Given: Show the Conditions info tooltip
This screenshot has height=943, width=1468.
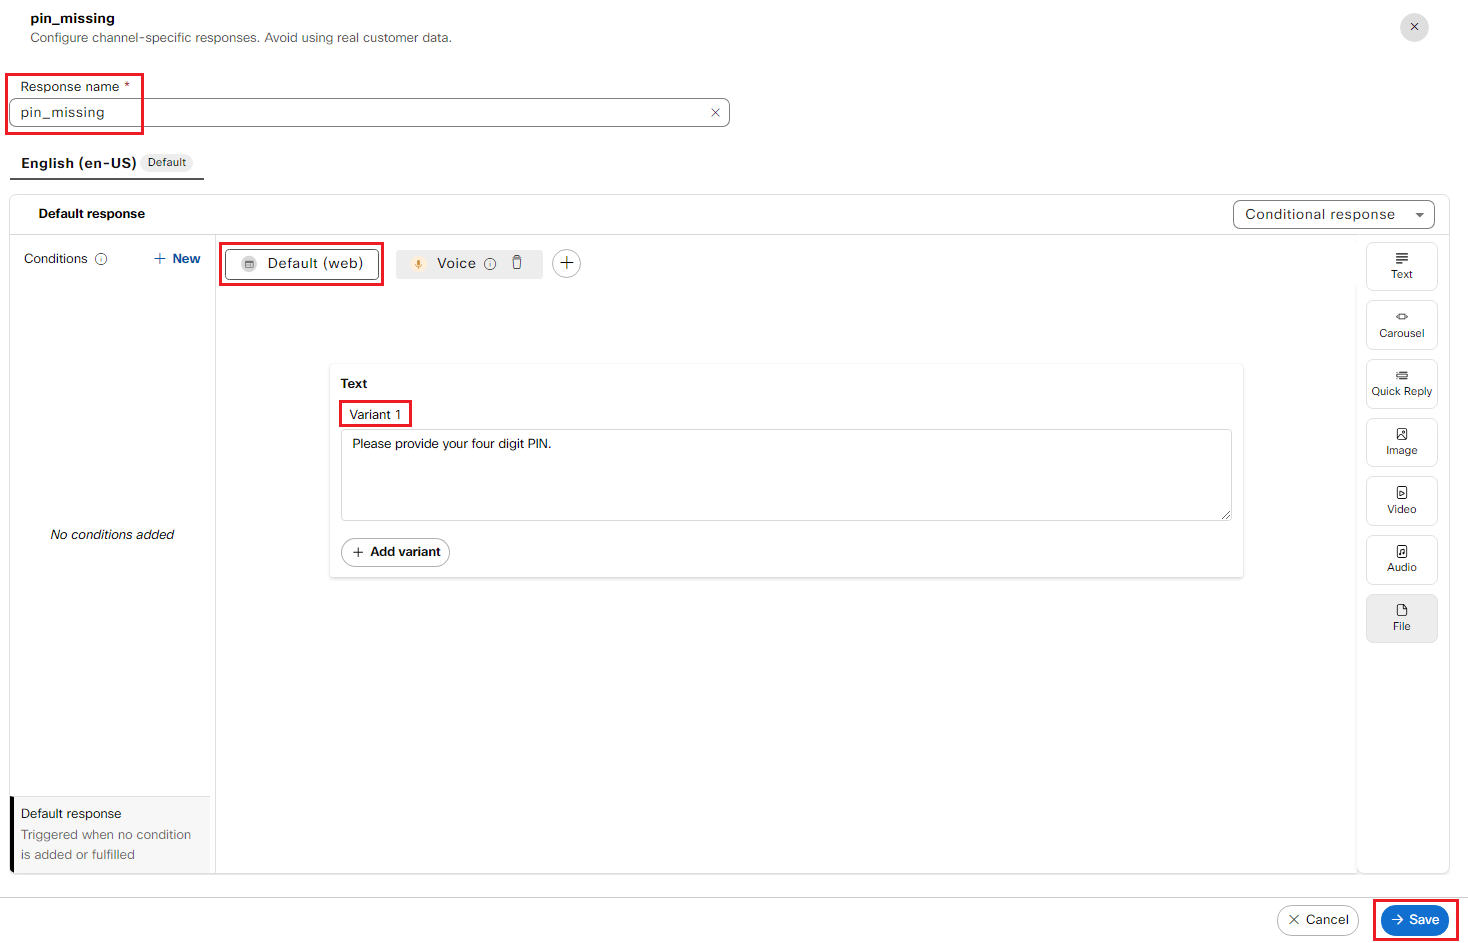Looking at the screenshot, I should [101, 259].
